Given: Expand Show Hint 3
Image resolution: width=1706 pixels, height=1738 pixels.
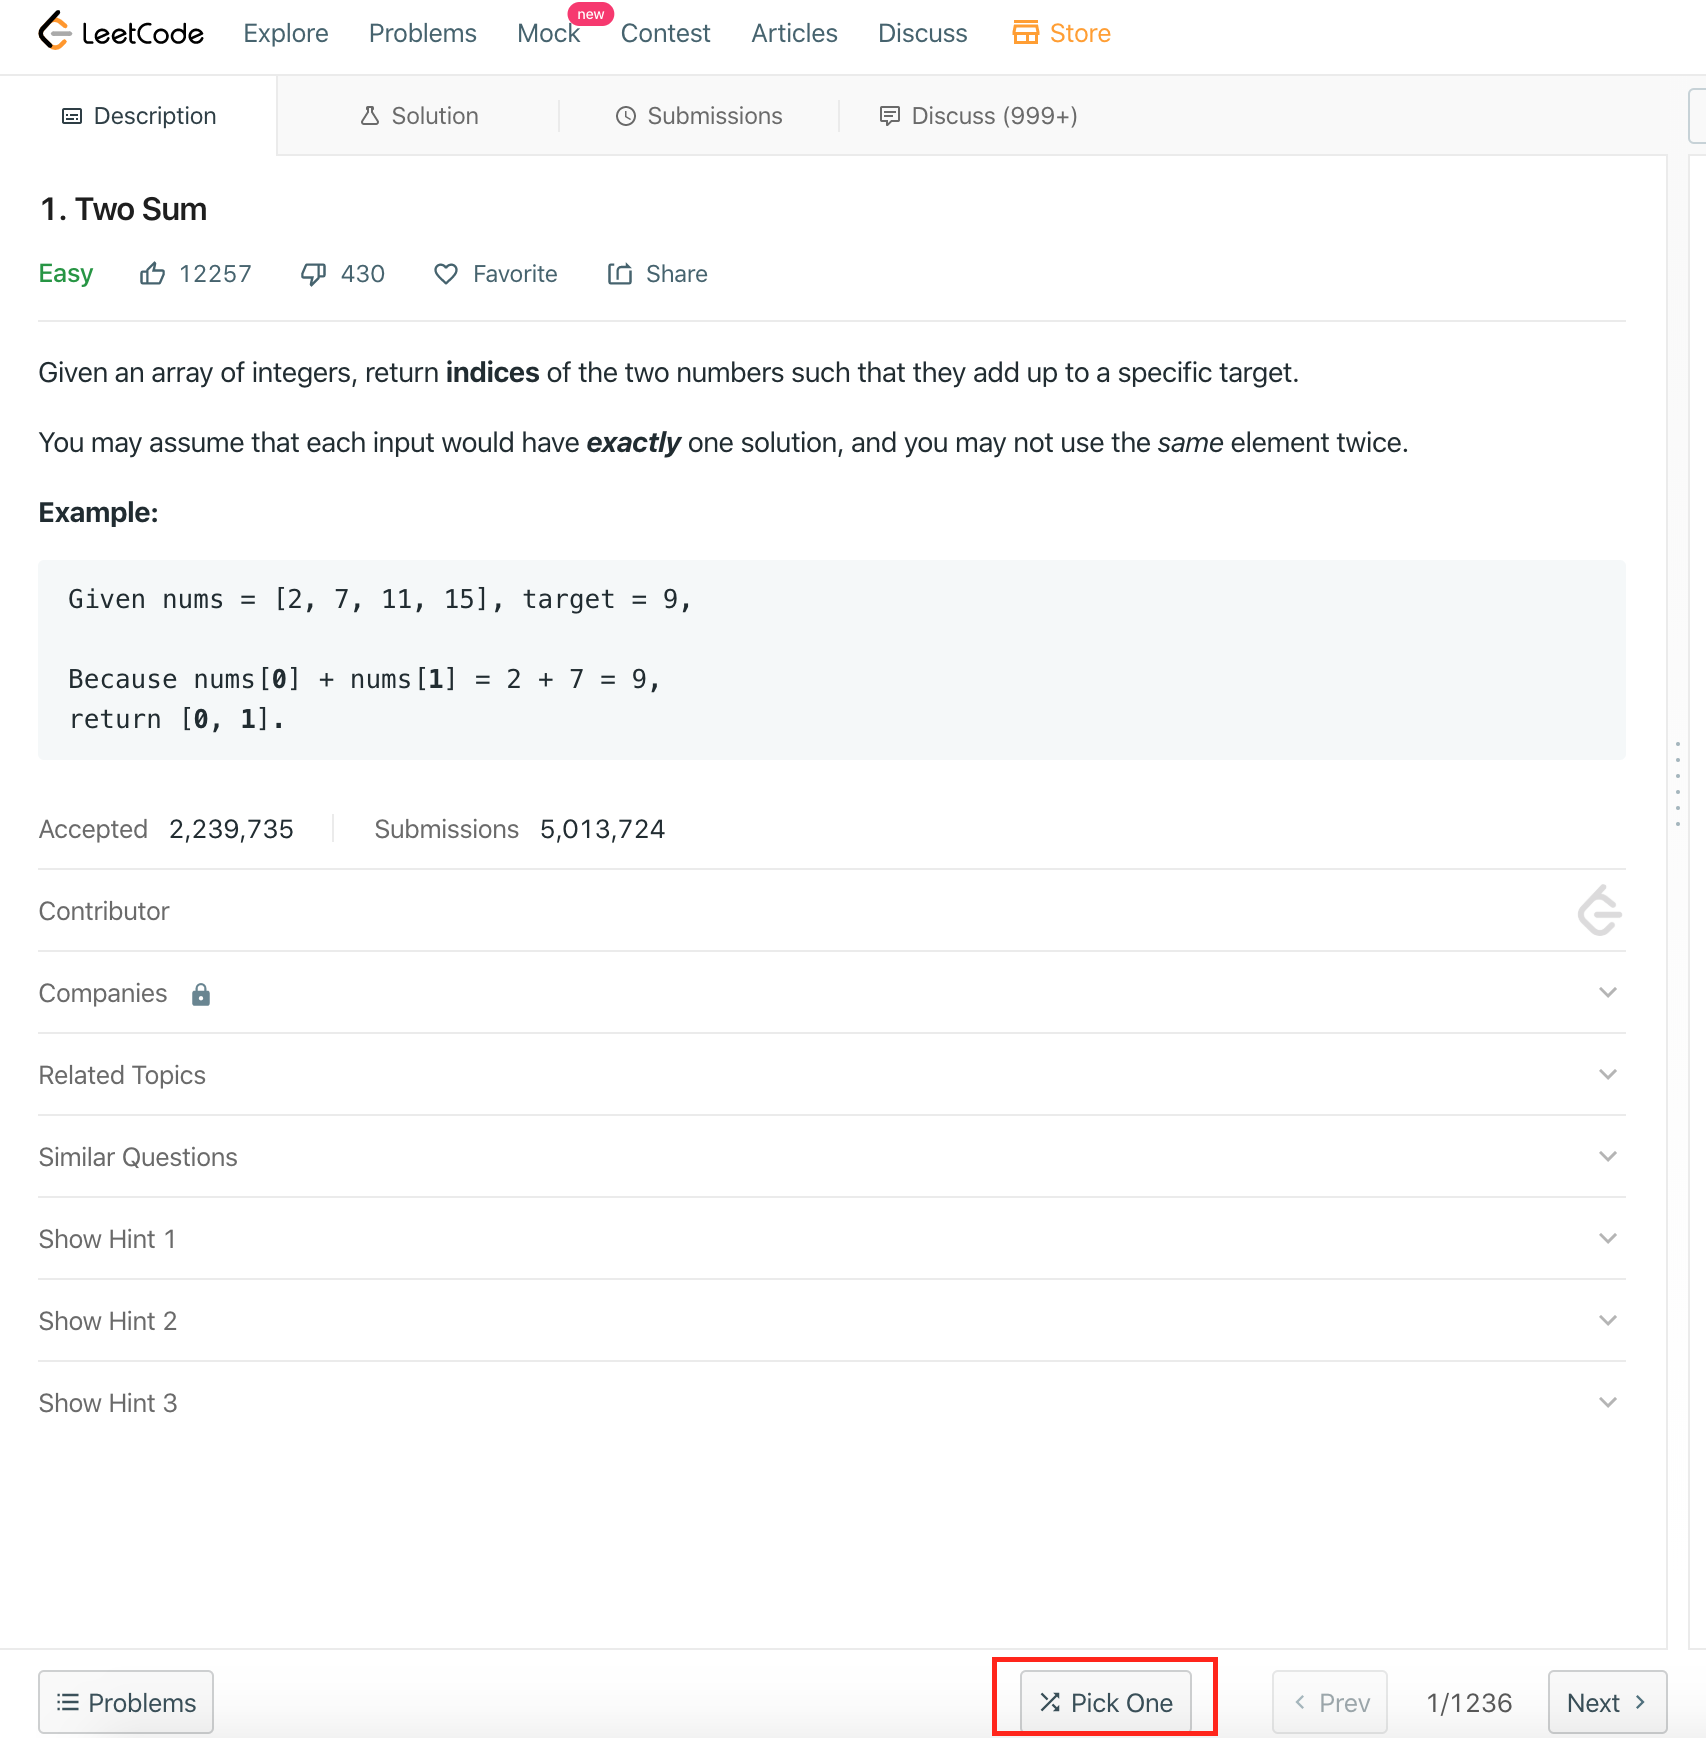Looking at the screenshot, I should [1607, 1403].
